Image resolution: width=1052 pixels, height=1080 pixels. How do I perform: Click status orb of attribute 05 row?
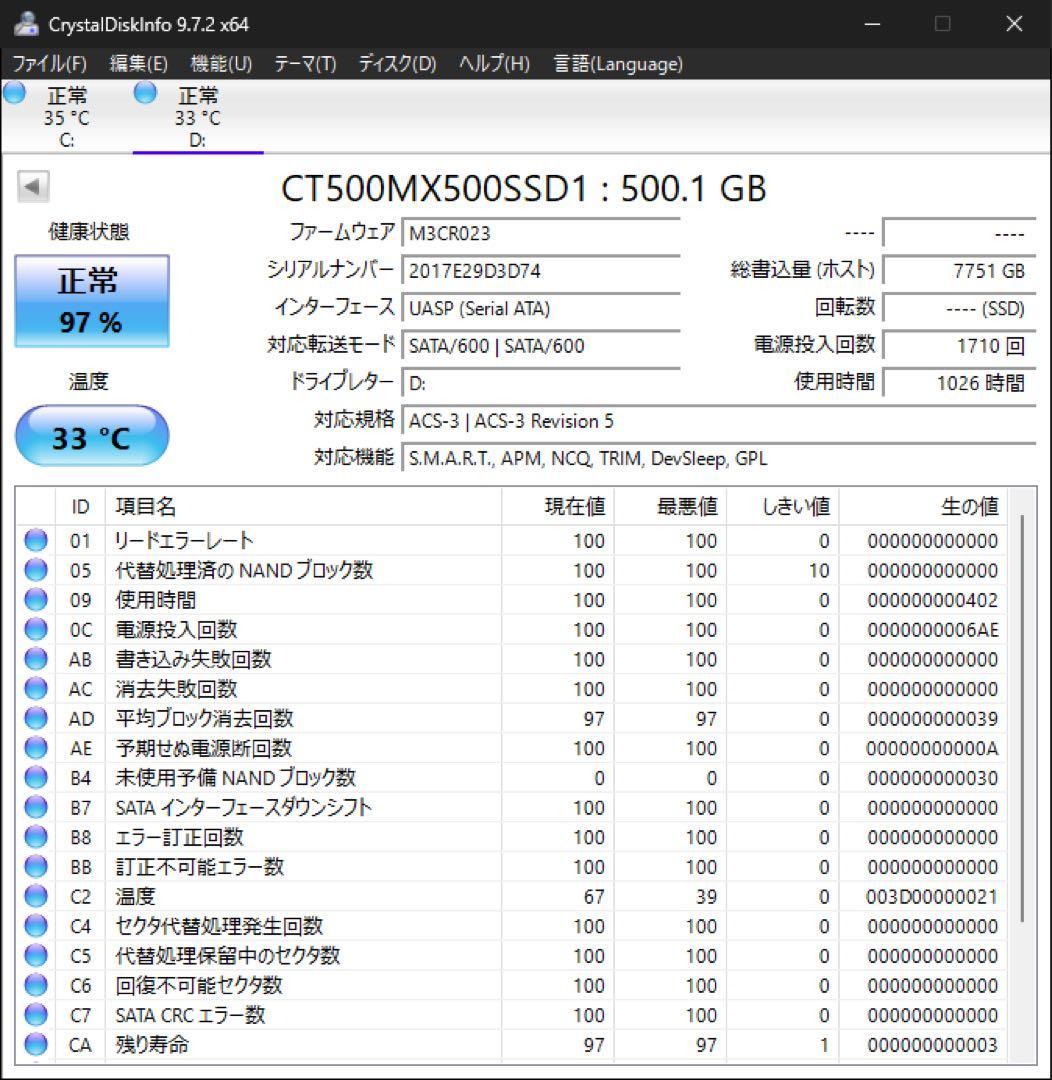coord(36,570)
